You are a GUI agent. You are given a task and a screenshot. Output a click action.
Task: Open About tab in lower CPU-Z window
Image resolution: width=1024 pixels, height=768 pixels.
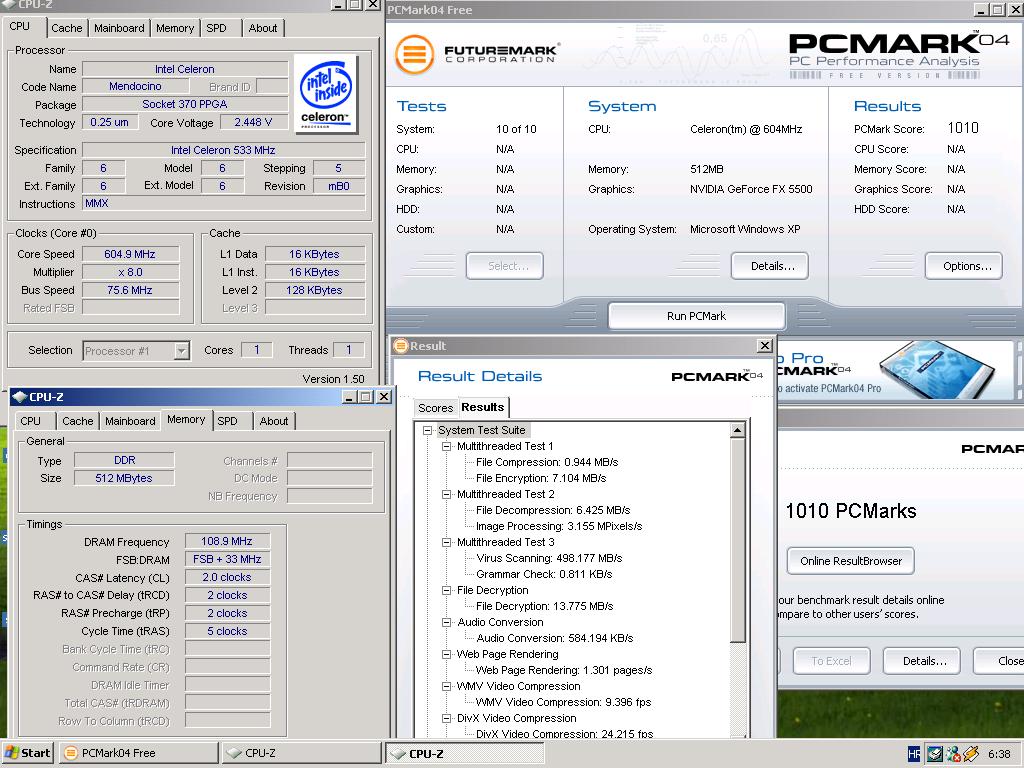click(274, 421)
